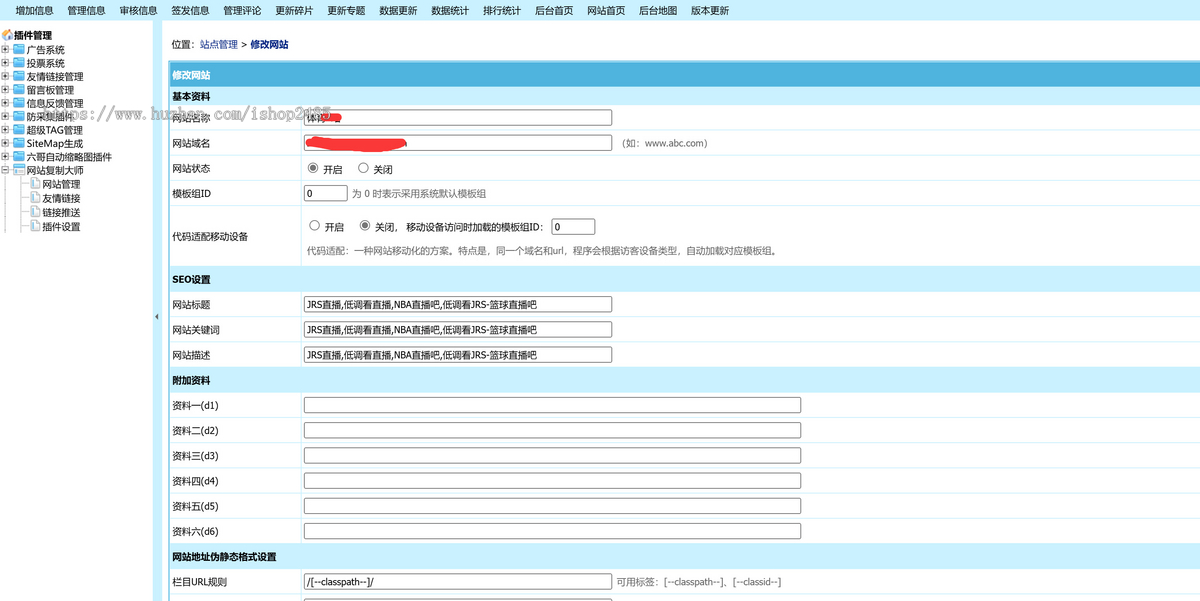
Task: Open the 增加信息 menu
Action: [x=34, y=11]
